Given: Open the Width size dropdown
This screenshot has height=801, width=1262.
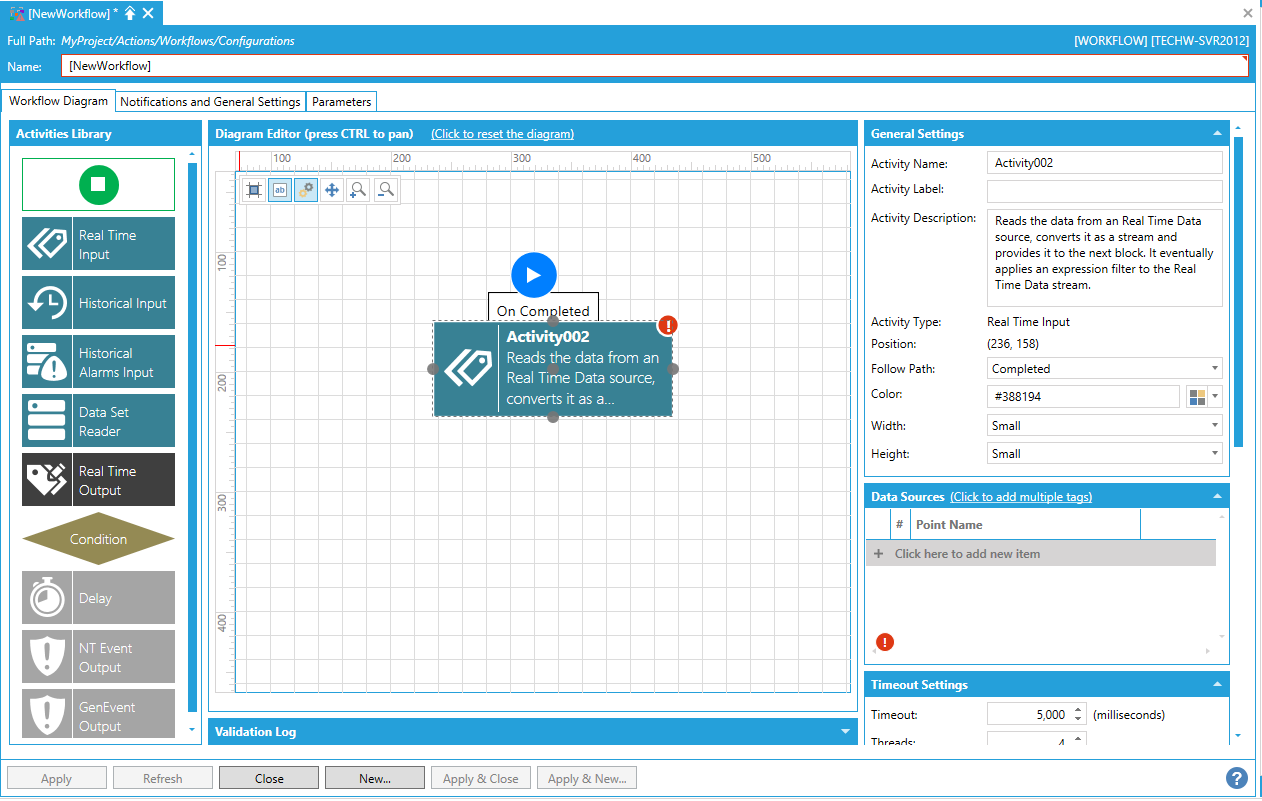Looking at the screenshot, I should 1104,426.
